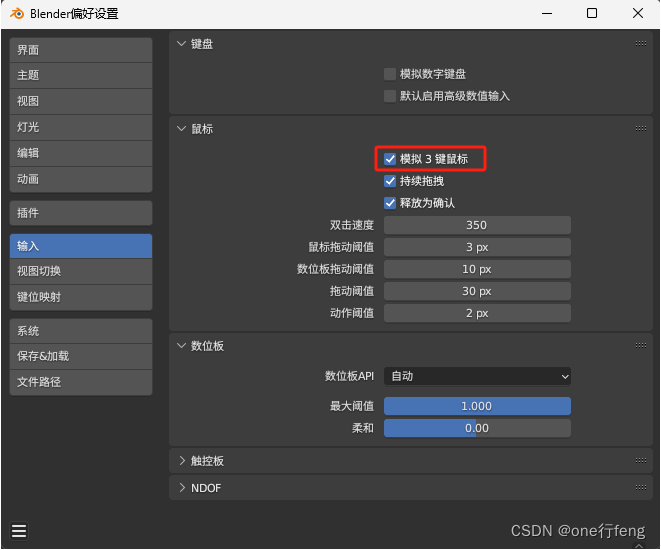
Task: Enable 默认启用高级数值输入 checkbox
Action: (390, 96)
